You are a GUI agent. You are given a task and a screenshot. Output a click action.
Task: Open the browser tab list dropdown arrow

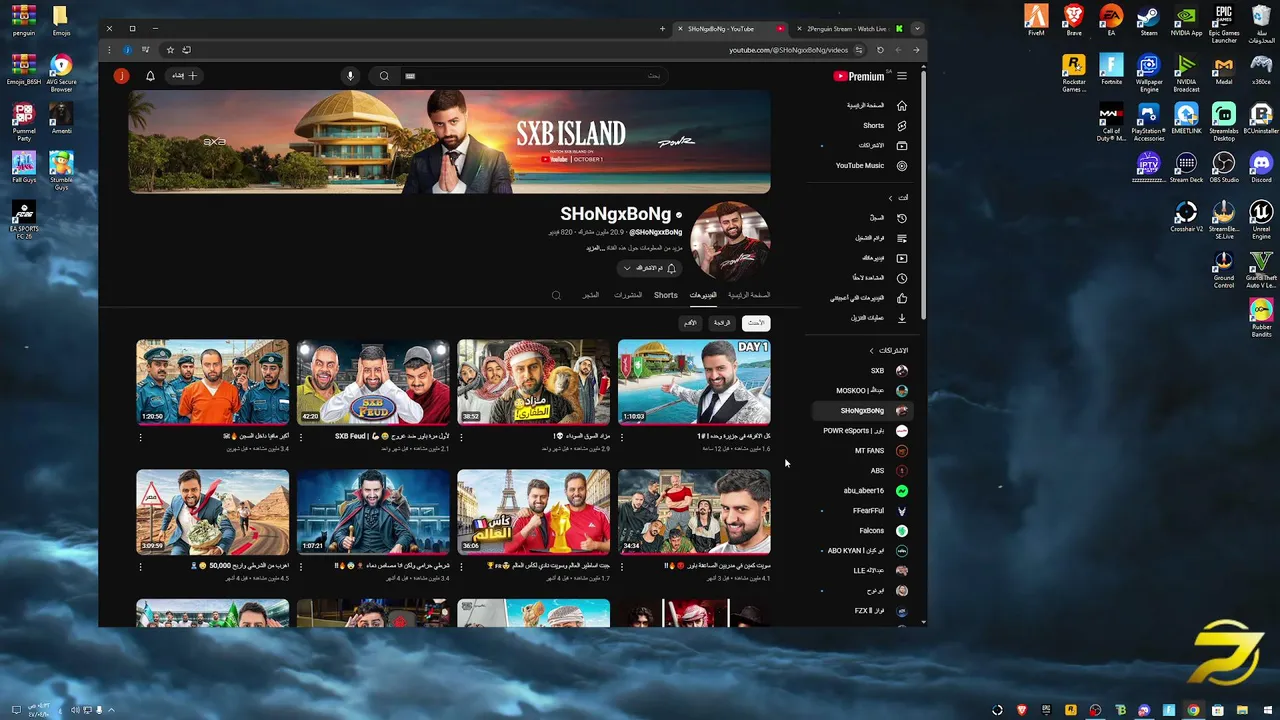pos(917,29)
